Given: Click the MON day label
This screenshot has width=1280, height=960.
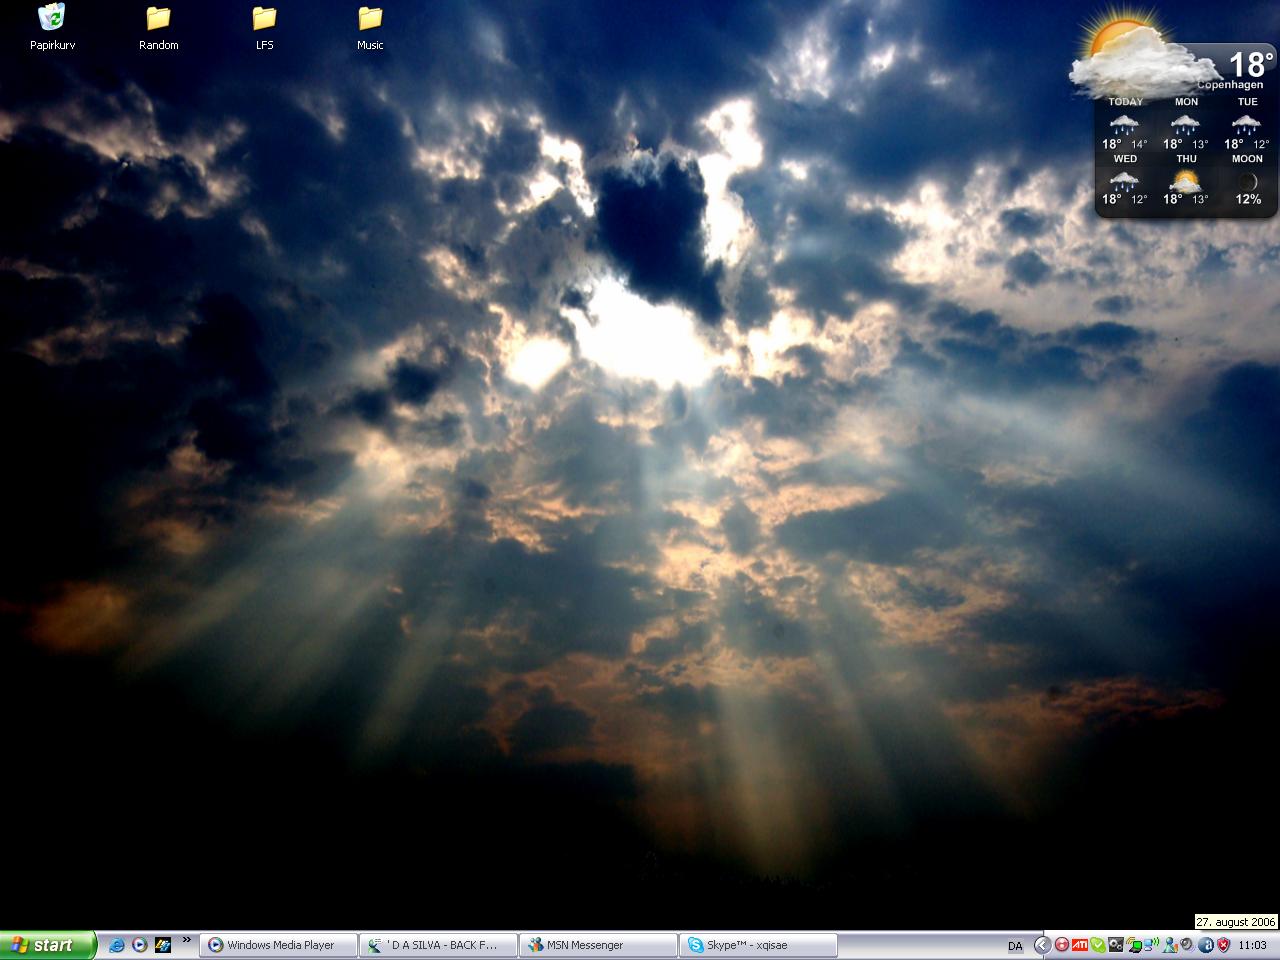Looking at the screenshot, I should 1186,102.
